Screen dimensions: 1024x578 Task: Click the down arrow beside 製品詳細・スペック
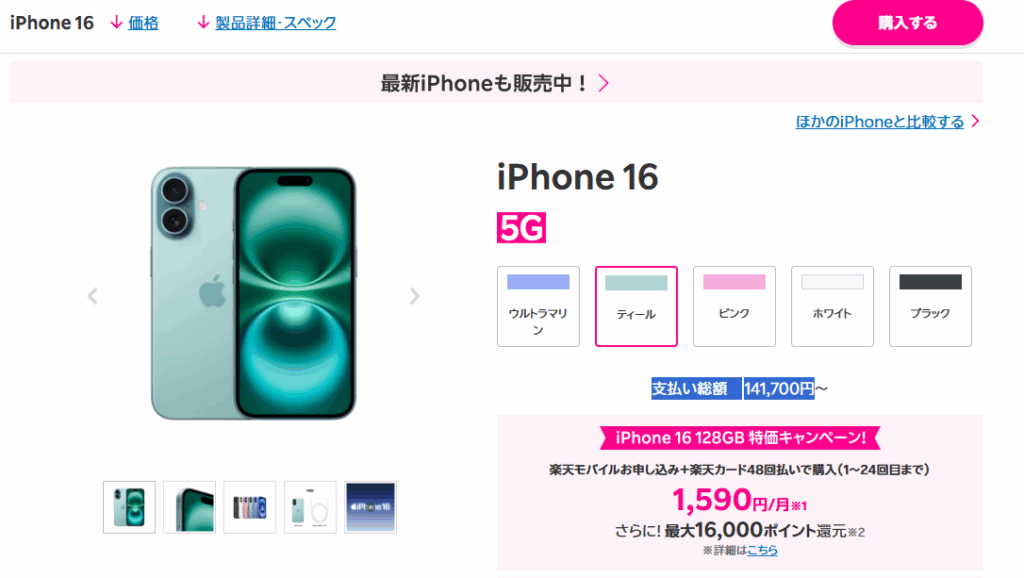point(203,23)
